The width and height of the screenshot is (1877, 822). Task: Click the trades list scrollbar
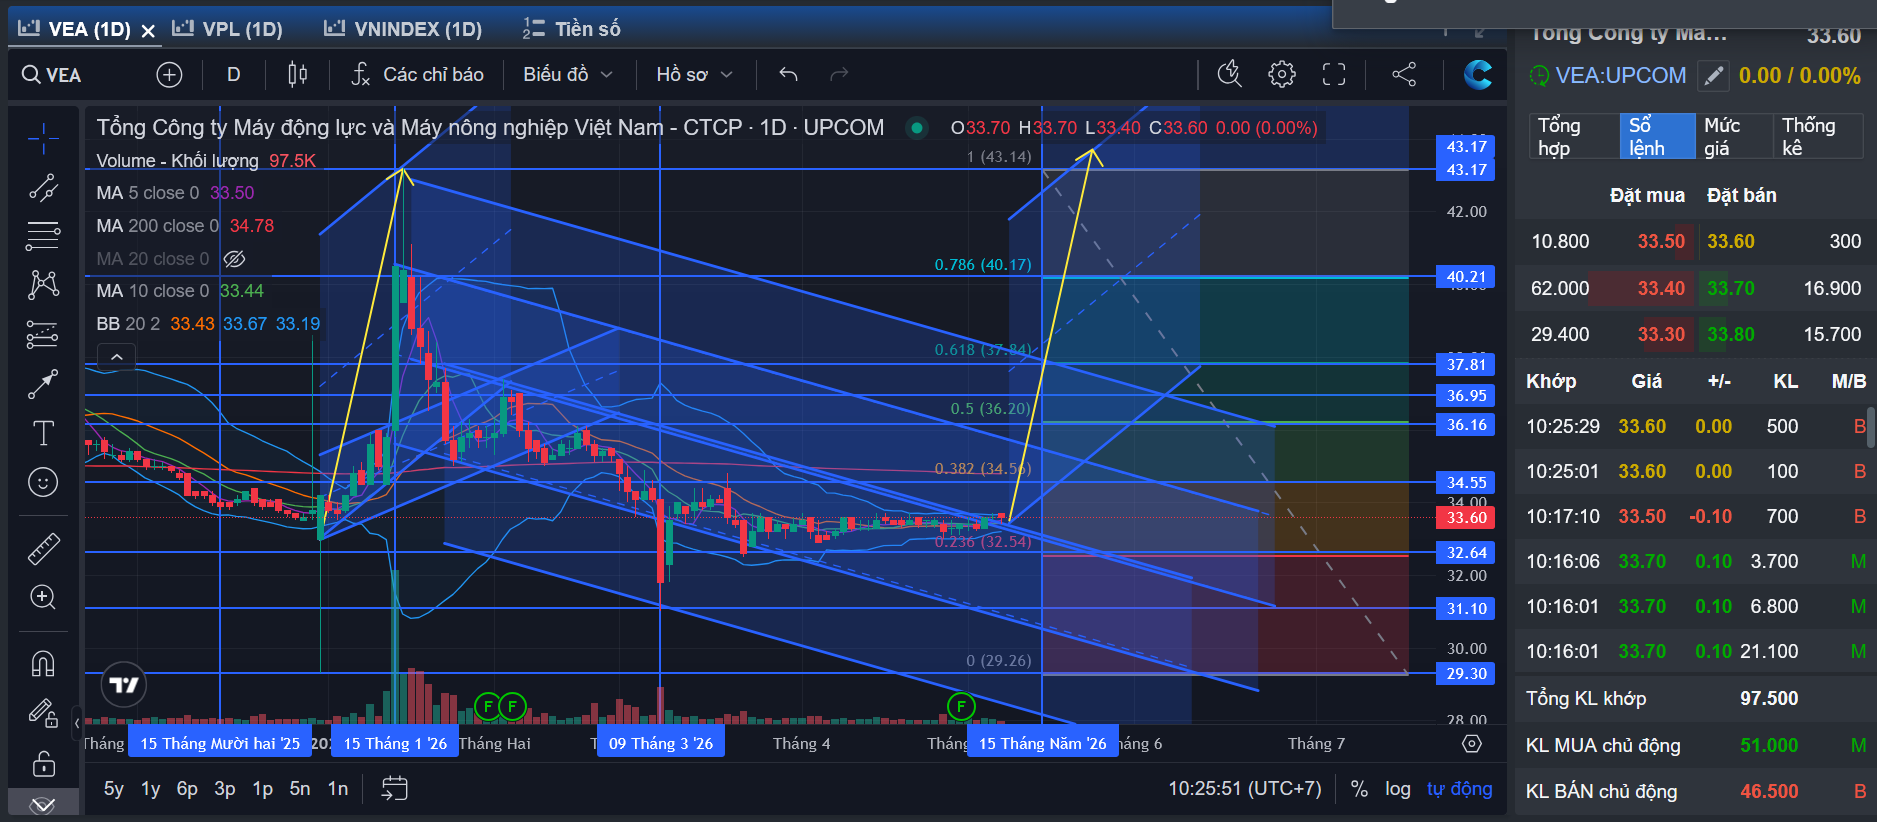(1870, 426)
